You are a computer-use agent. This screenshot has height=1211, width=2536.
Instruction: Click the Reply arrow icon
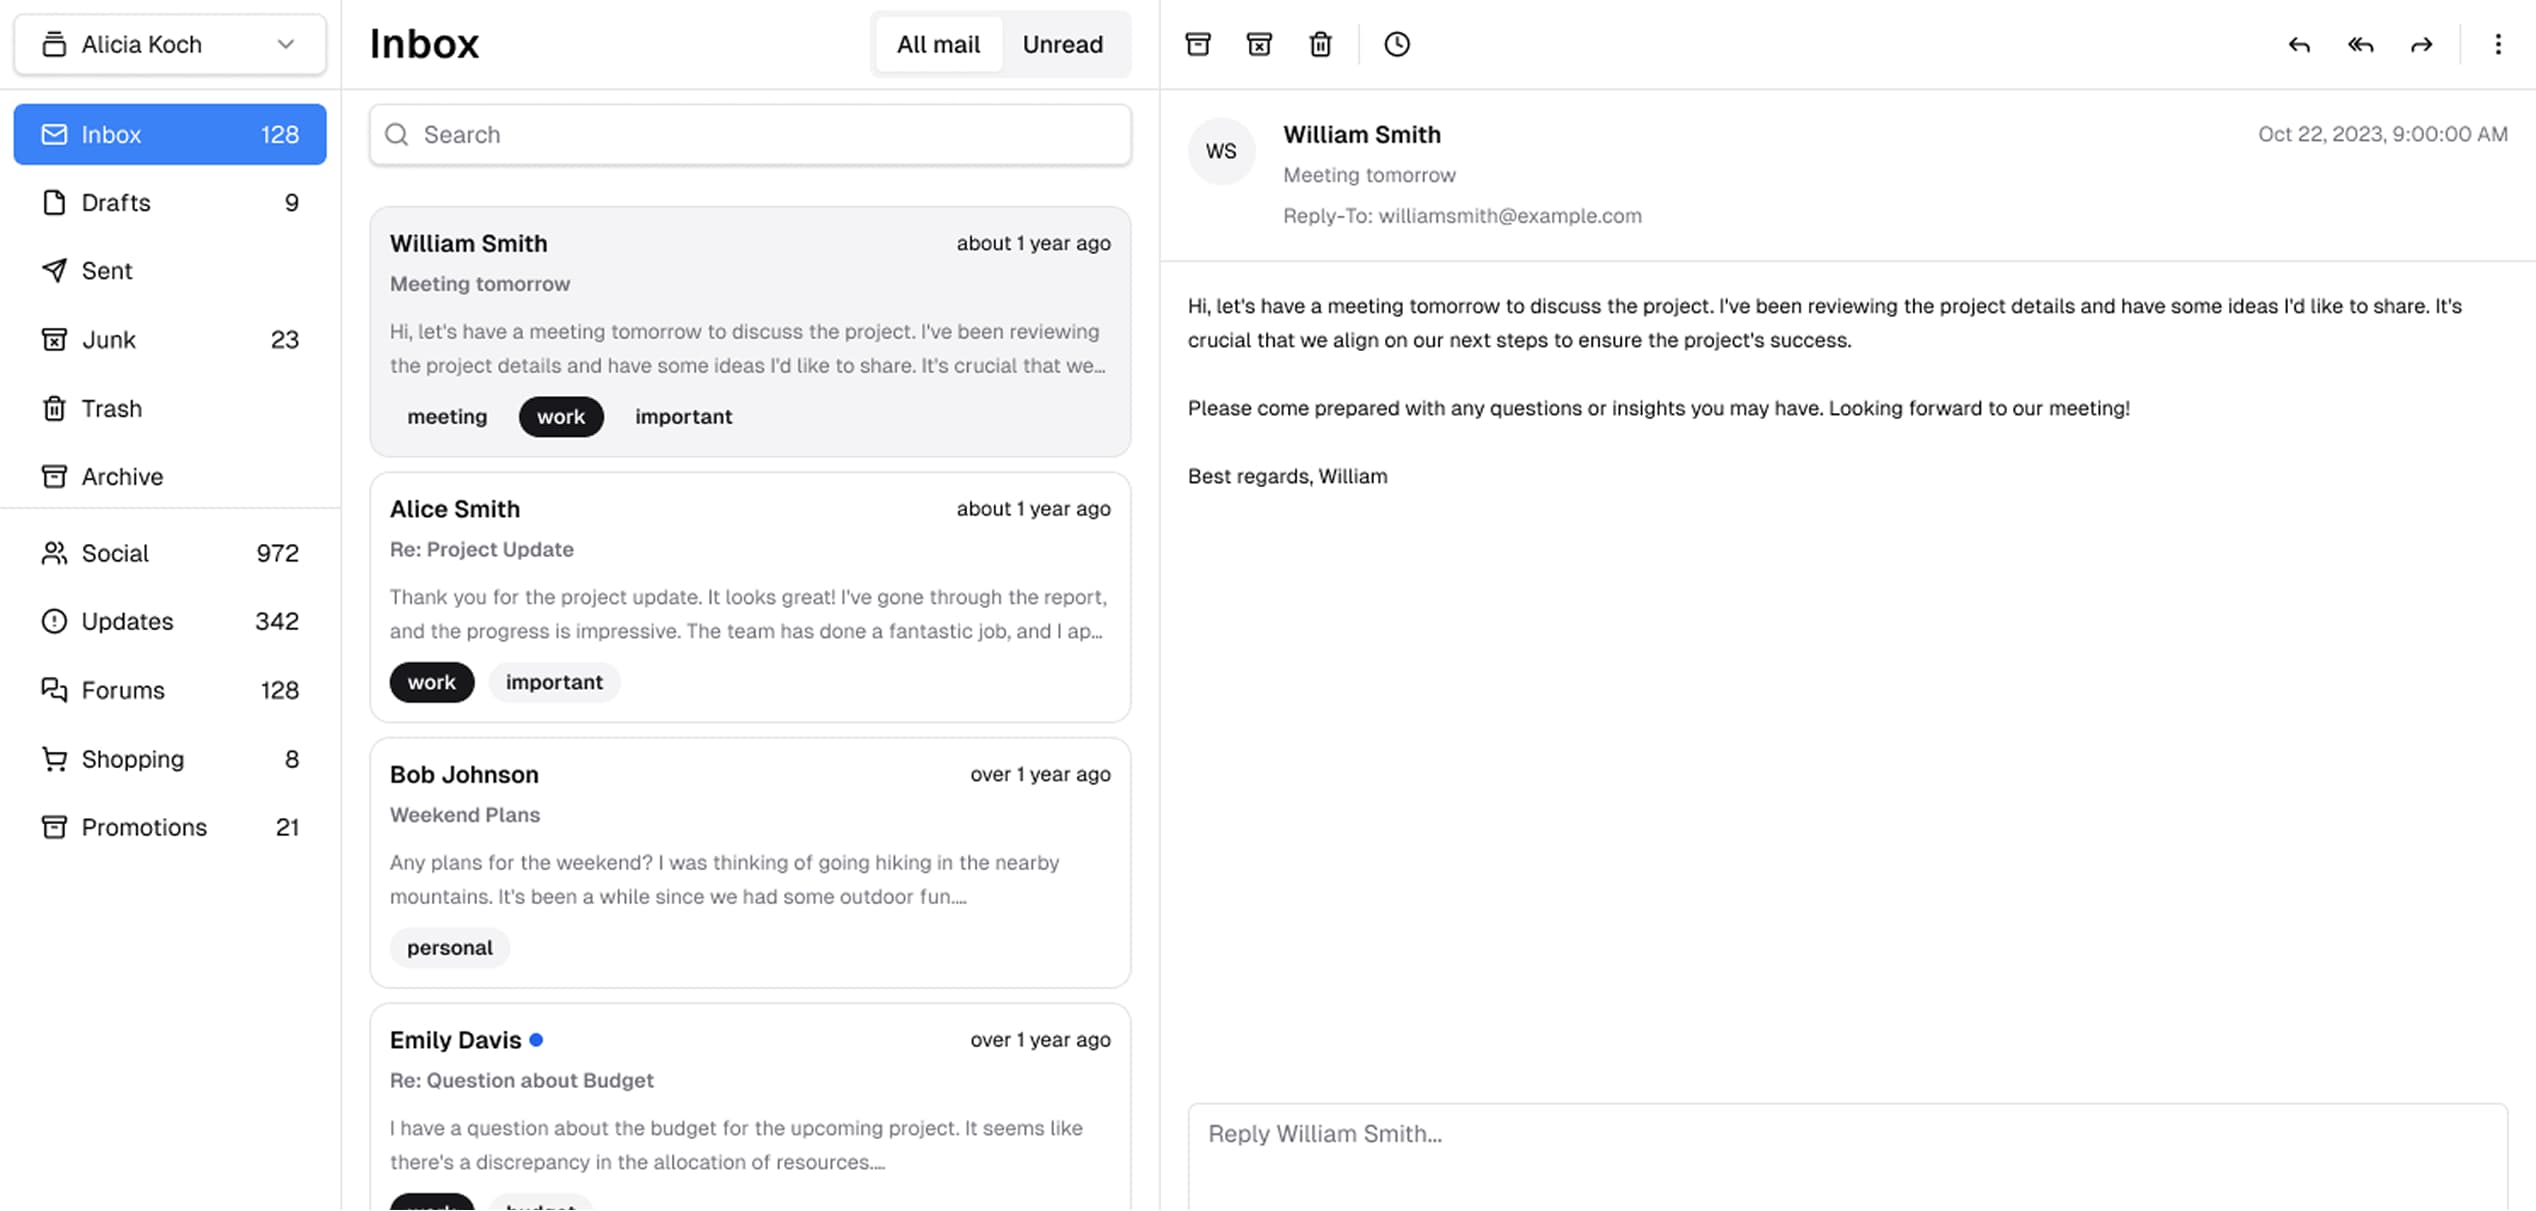coord(2299,44)
